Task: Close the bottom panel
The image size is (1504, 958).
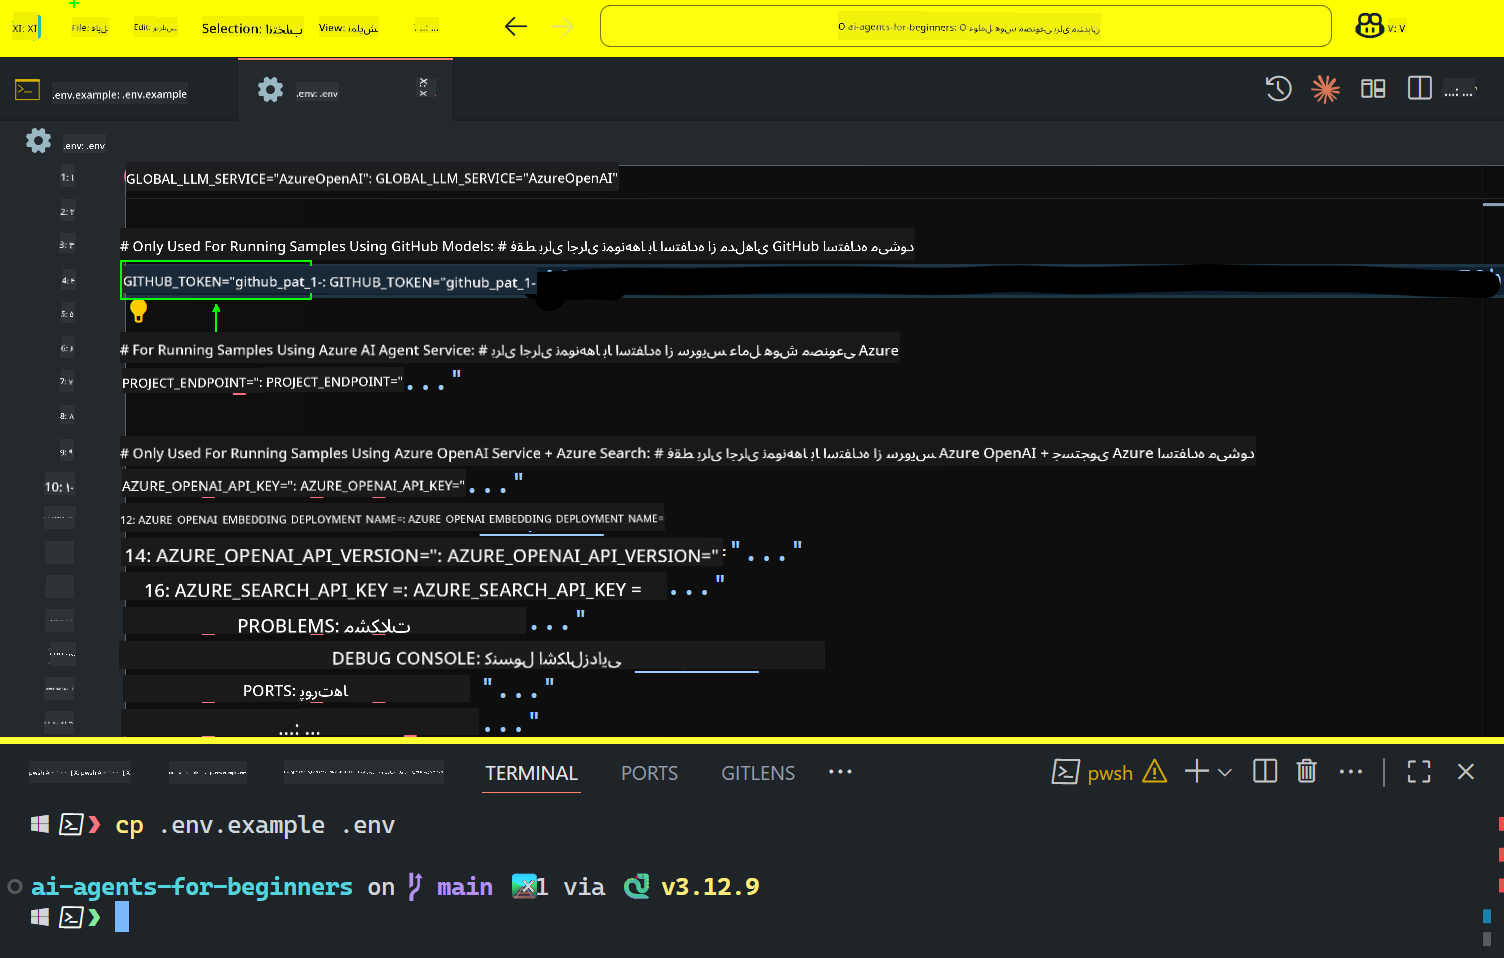Action: [x=1466, y=771]
